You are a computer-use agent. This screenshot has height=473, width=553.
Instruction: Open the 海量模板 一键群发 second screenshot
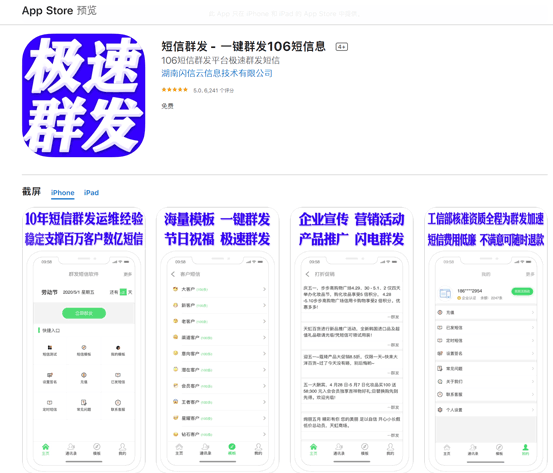(218, 339)
